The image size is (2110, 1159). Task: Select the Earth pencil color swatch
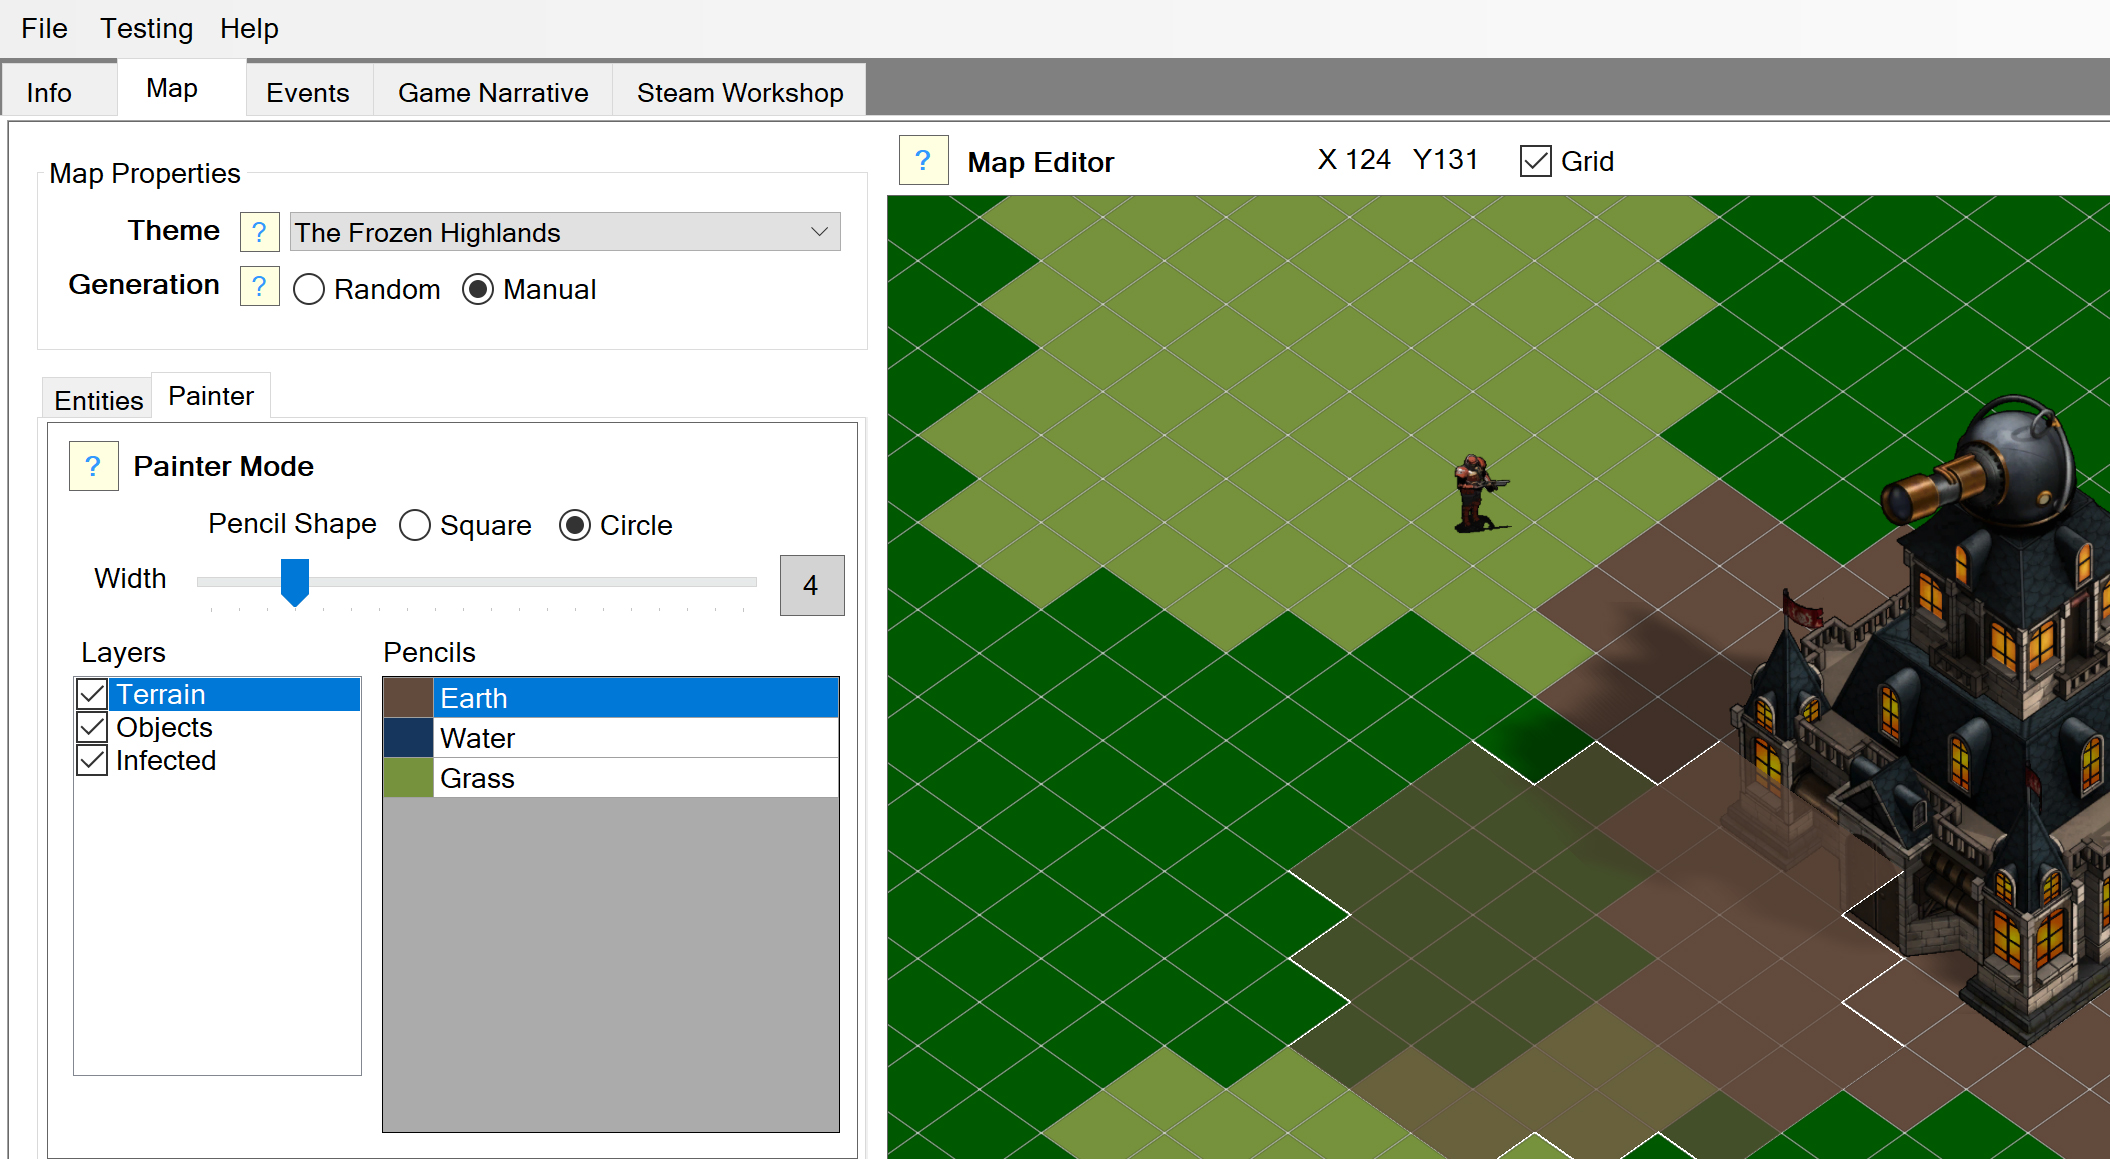(408, 698)
